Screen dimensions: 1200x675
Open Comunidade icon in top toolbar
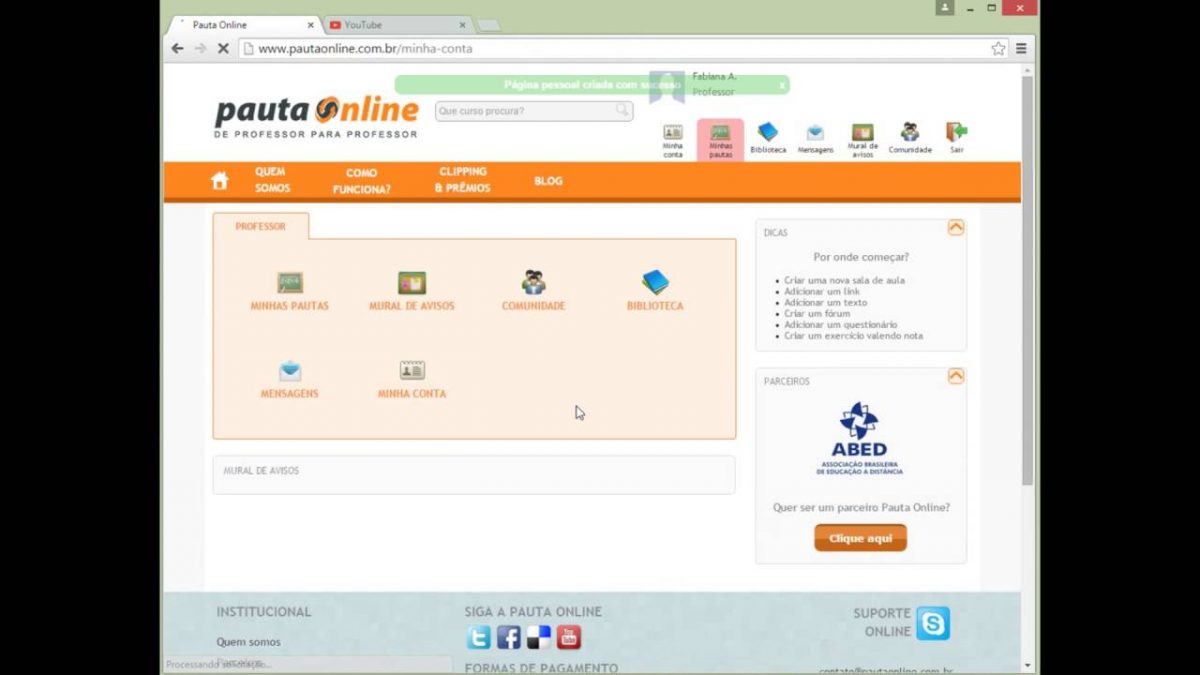coord(910,139)
